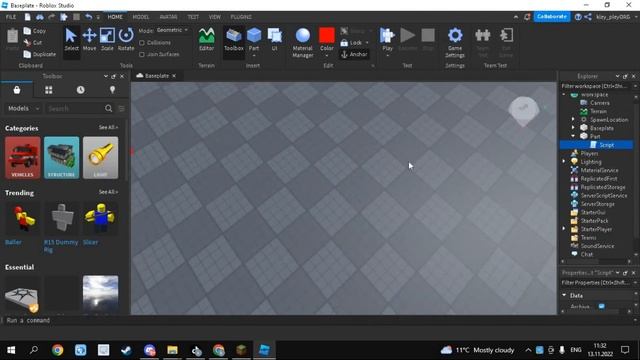Click Duplicate in Clipboard group

(40, 54)
